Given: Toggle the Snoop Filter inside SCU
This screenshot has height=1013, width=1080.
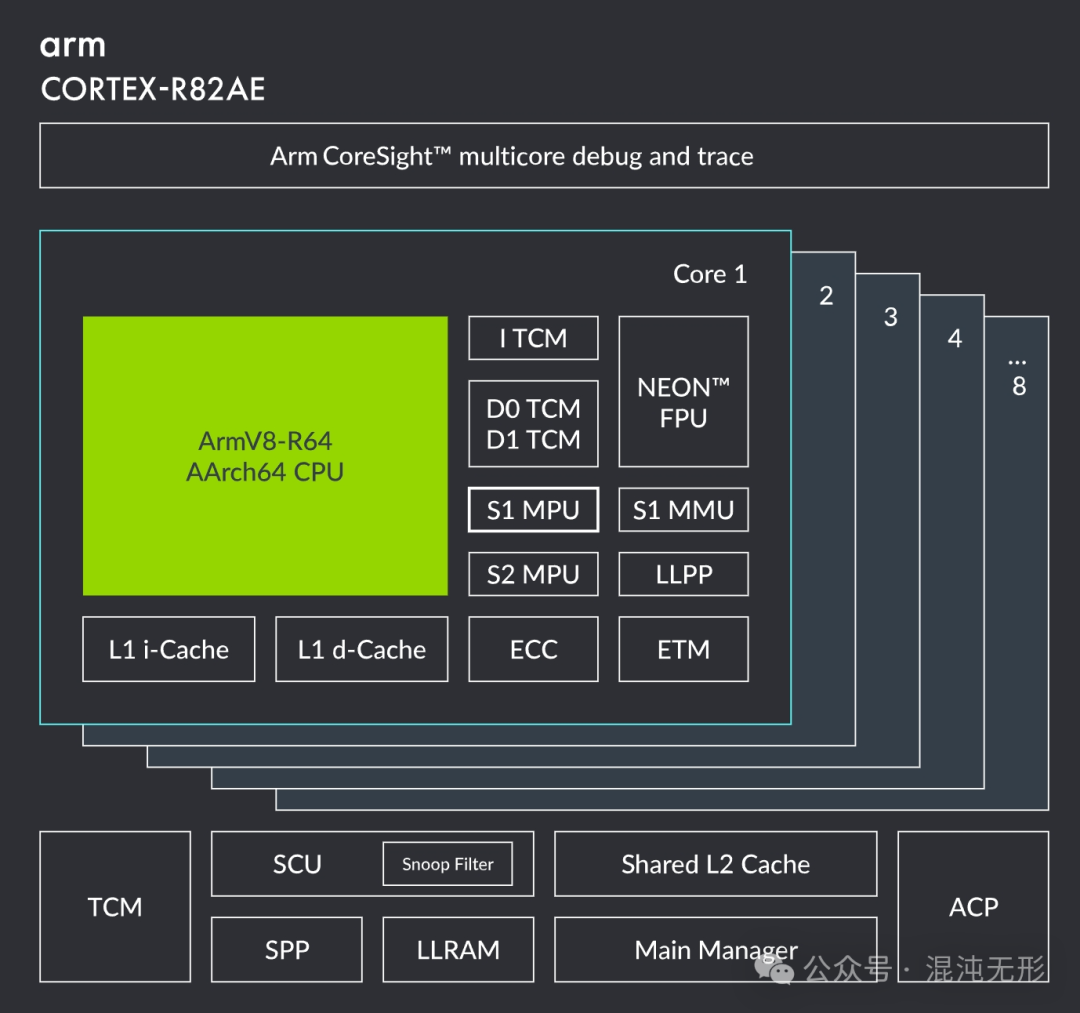Looking at the screenshot, I should tap(447, 864).
